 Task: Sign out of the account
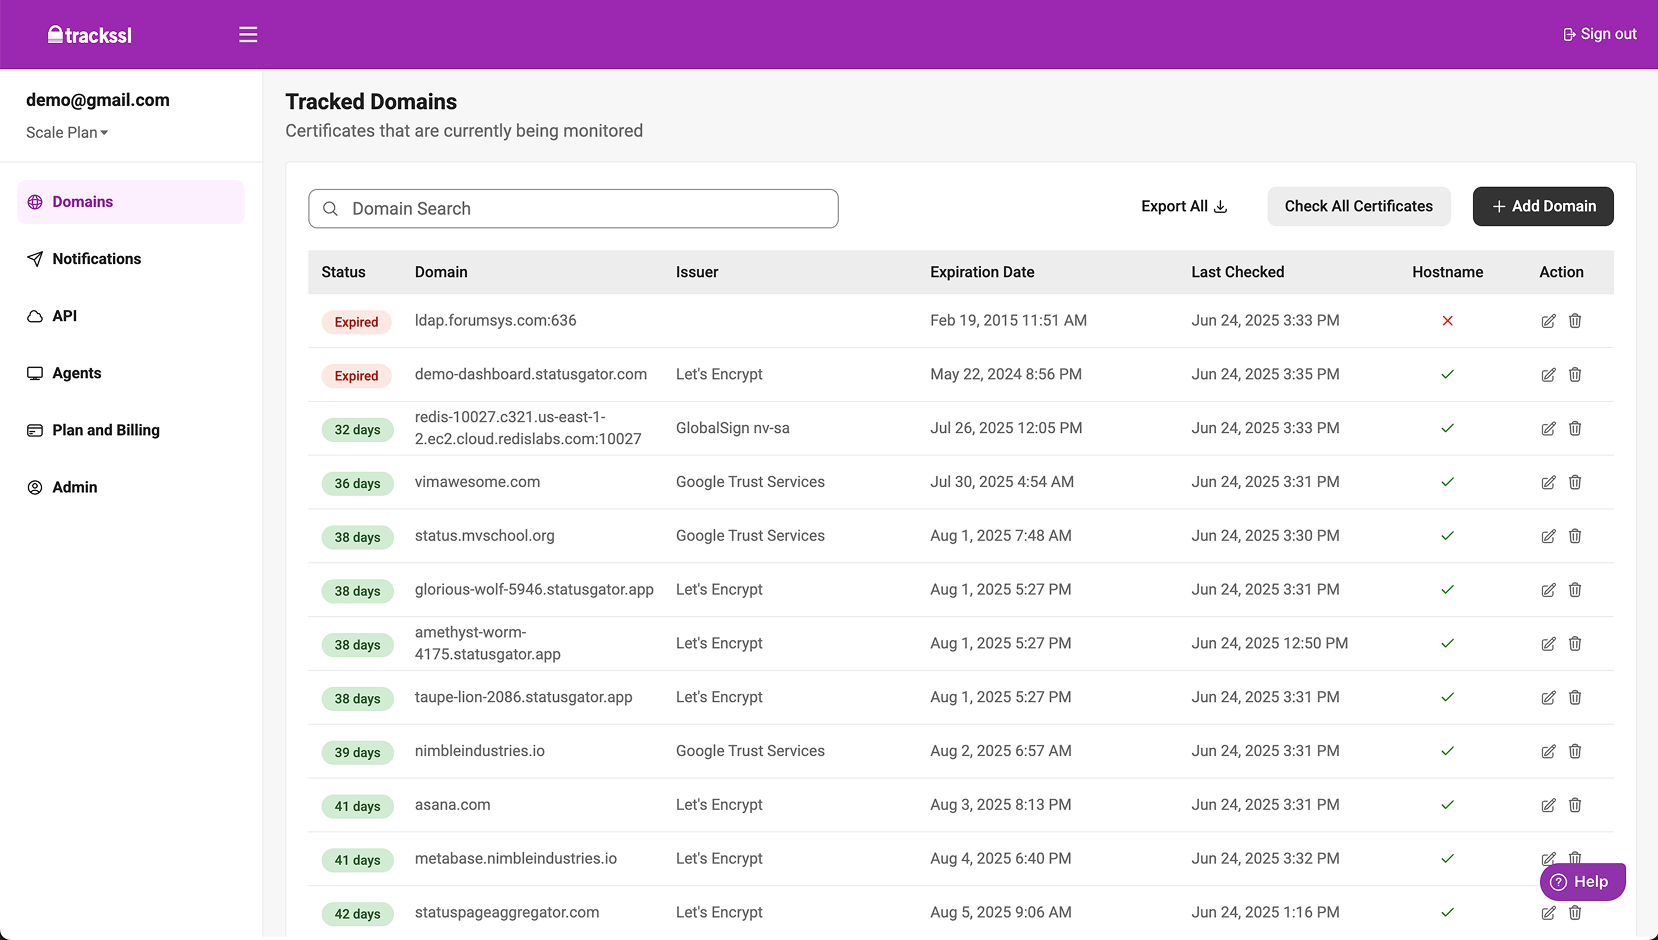(x=1600, y=34)
